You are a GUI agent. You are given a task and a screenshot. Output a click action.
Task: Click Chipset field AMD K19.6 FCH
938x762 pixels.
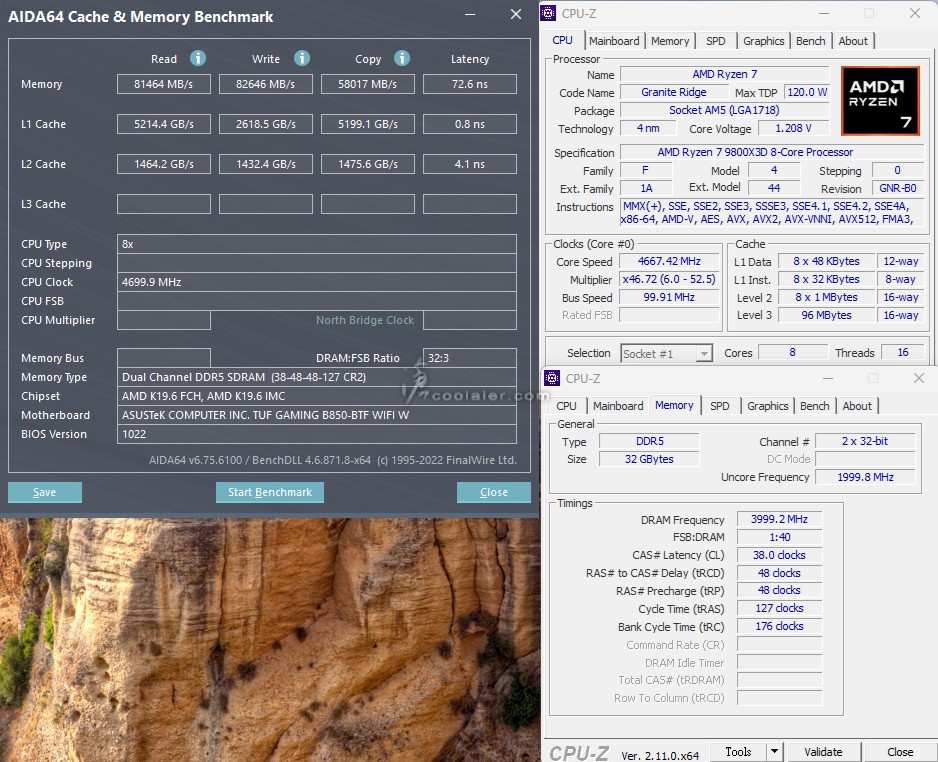pyautogui.click(x=316, y=396)
